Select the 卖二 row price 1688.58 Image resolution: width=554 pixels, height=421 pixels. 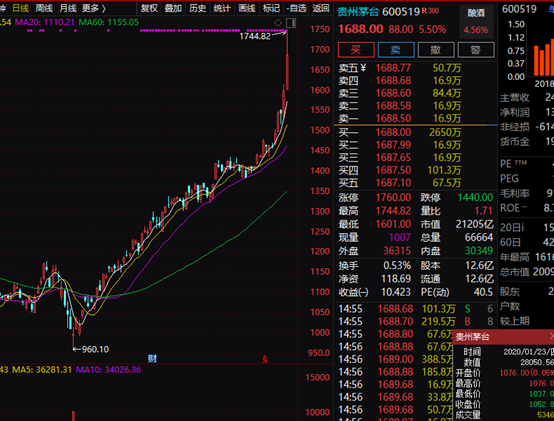pos(393,106)
